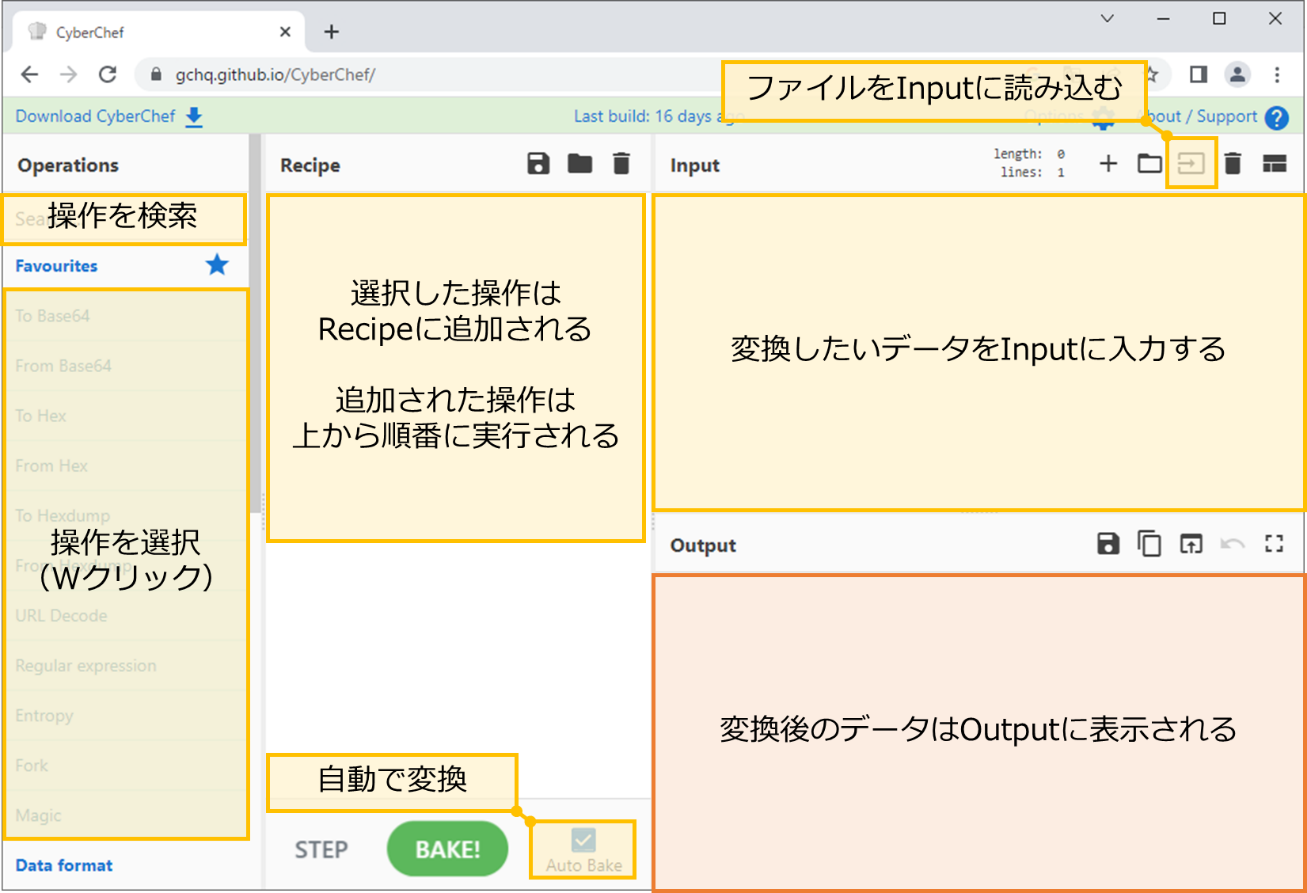The image size is (1307, 893).
Task: Click the browser address bar
Action: point(600,74)
